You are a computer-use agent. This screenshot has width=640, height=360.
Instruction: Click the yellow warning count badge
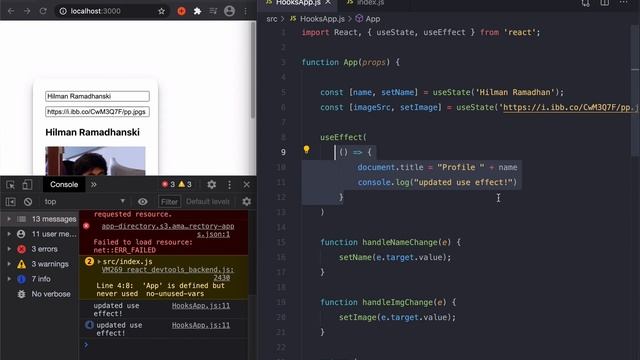(x=185, y=184)
